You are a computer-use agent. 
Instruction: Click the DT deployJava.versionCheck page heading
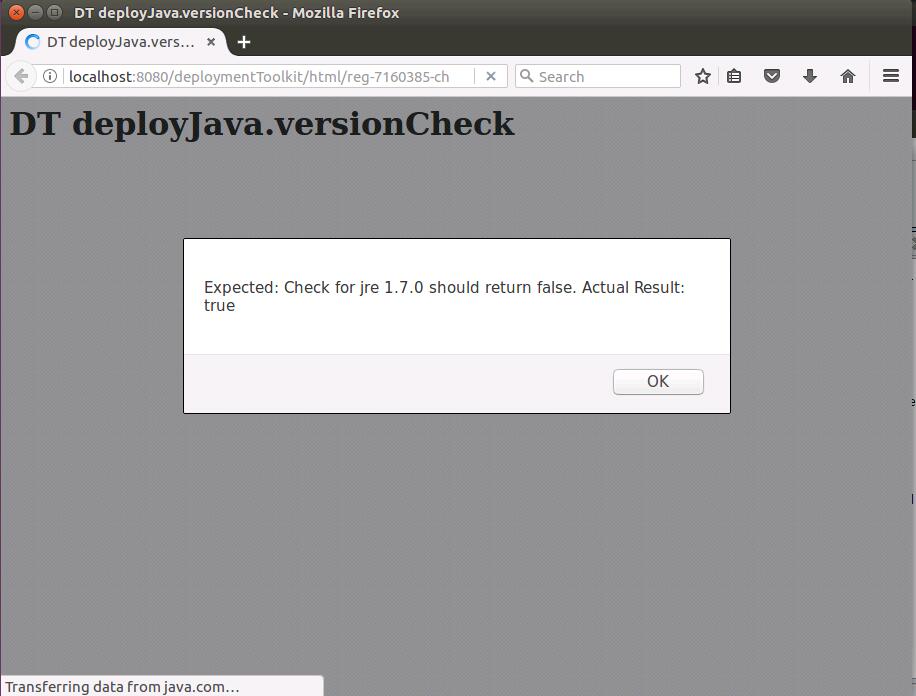point(262,124)
